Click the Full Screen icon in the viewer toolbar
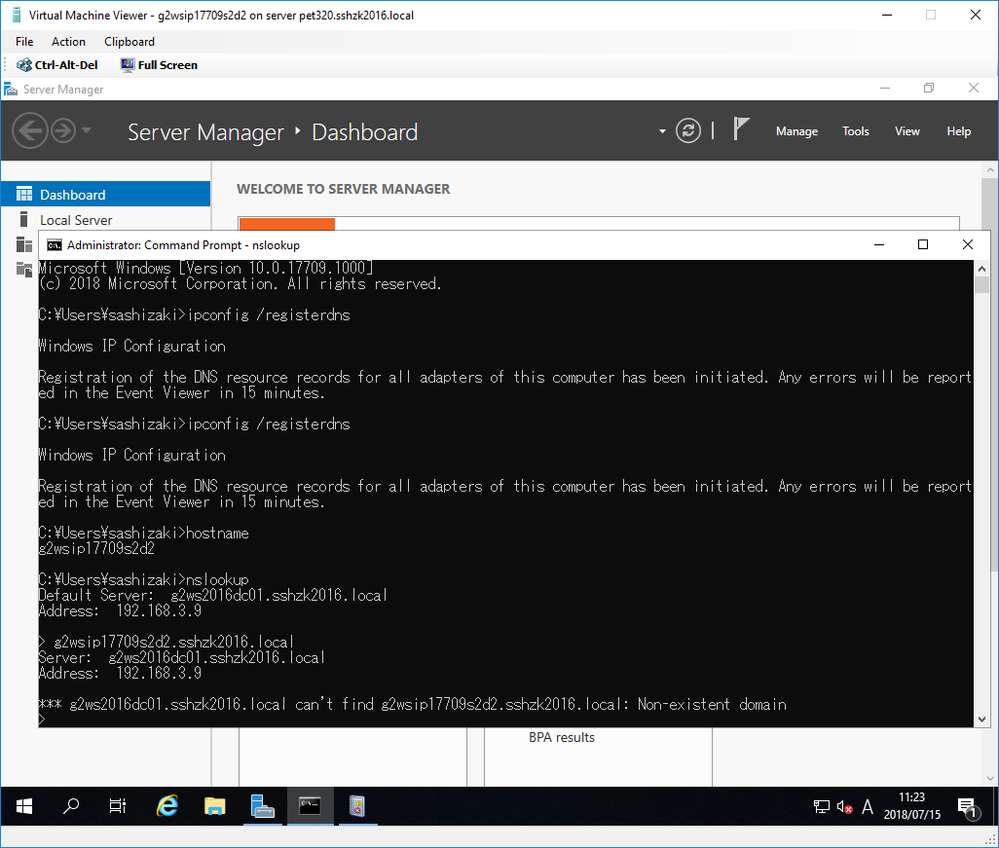999x848 pixels. 127,64
